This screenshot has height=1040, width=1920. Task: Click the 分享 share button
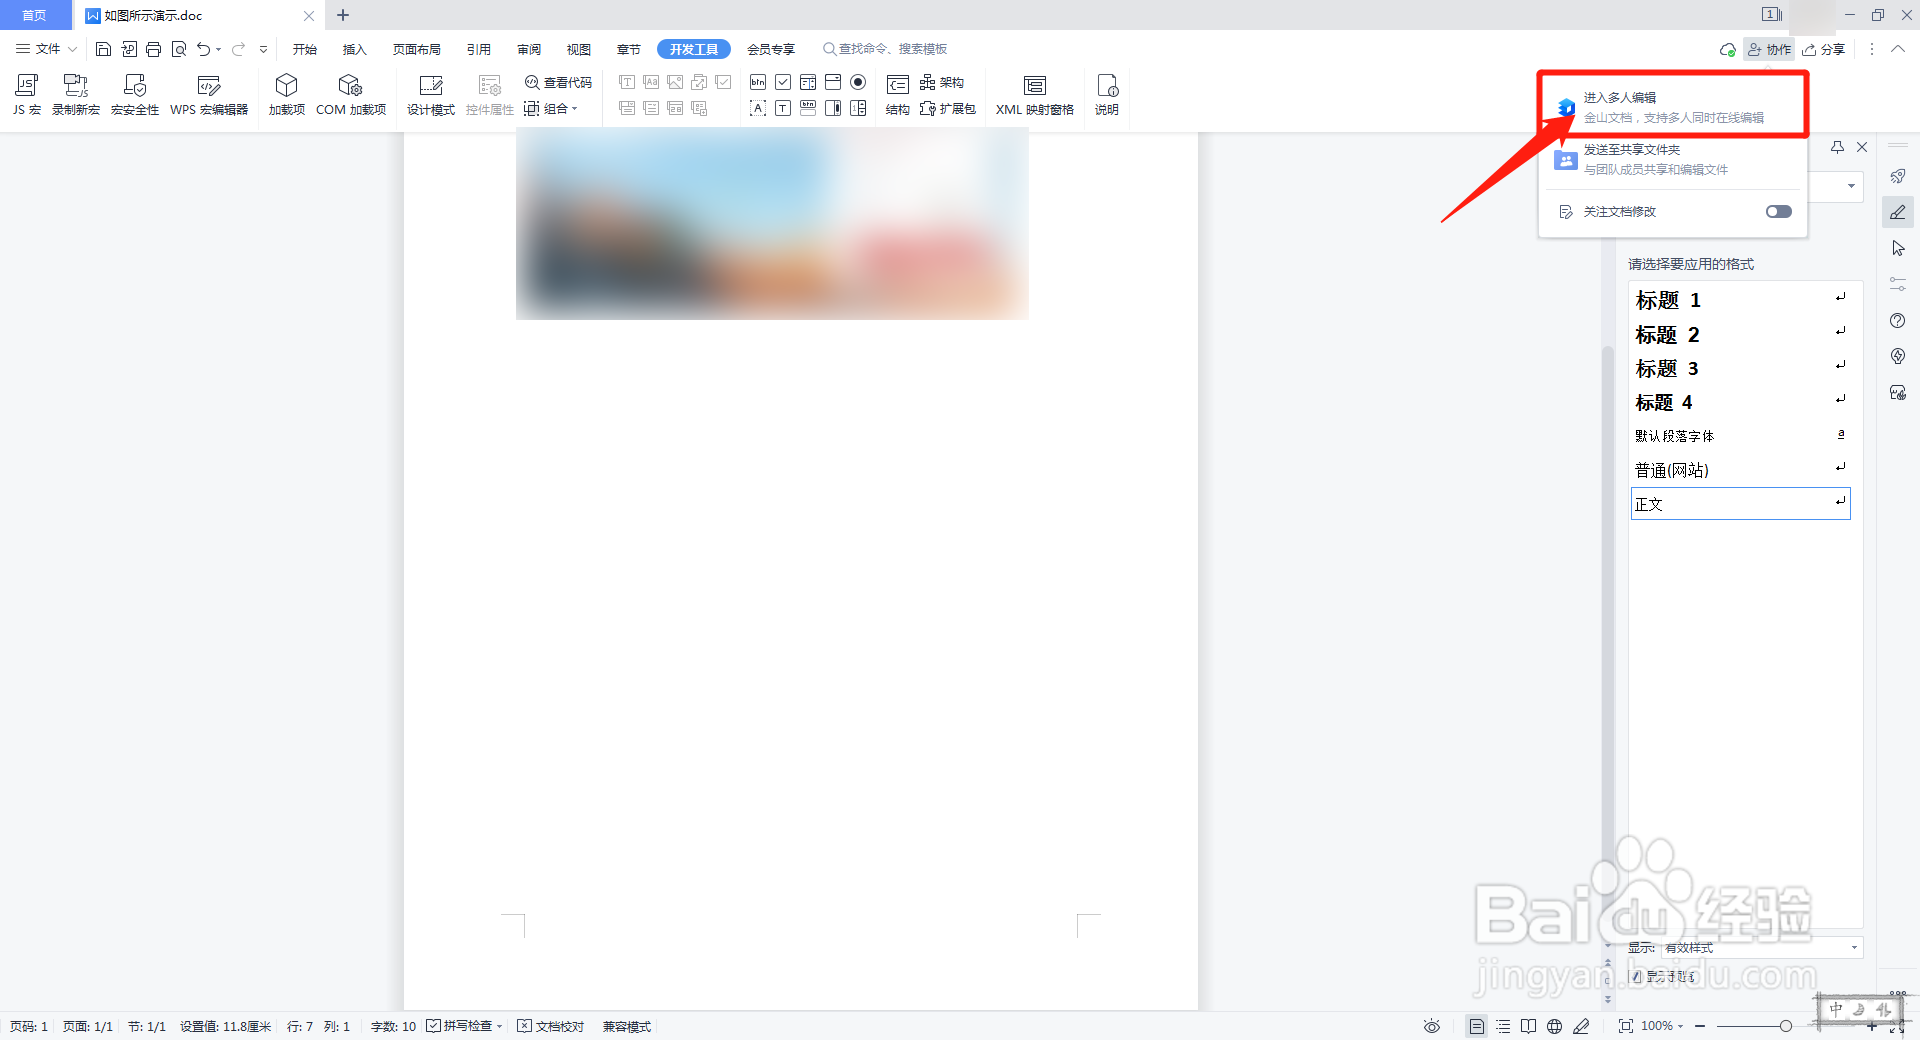click(x=1824, y=49)
